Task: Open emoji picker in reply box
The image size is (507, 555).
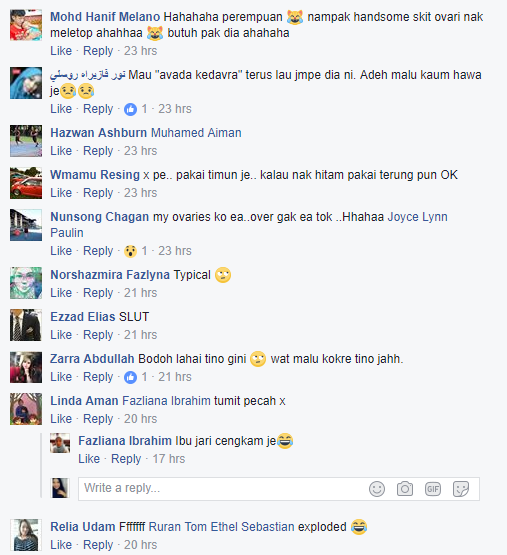Action: tap(377, 489)
